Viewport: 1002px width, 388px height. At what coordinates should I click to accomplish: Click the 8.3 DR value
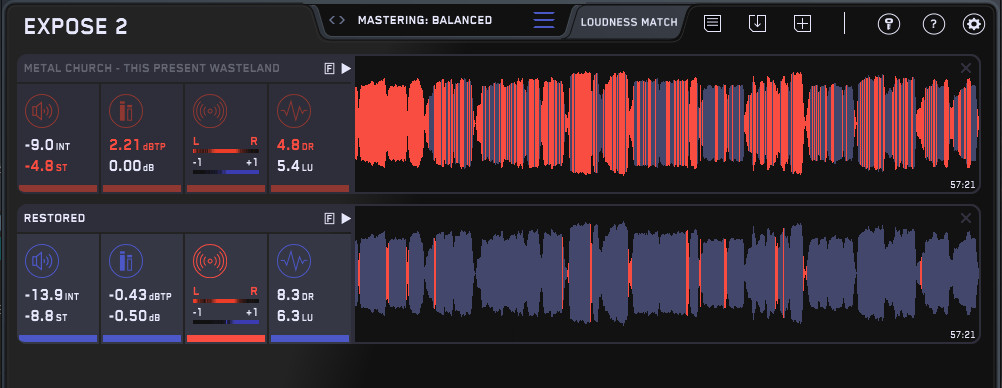coord(296,296)
